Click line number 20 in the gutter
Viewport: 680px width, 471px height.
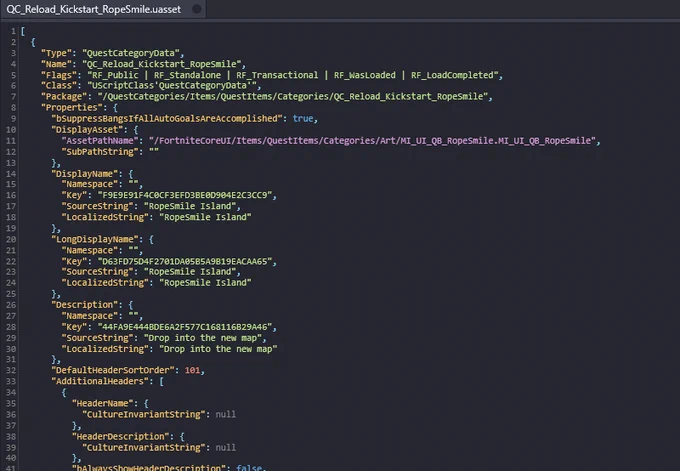coord(11,239)
